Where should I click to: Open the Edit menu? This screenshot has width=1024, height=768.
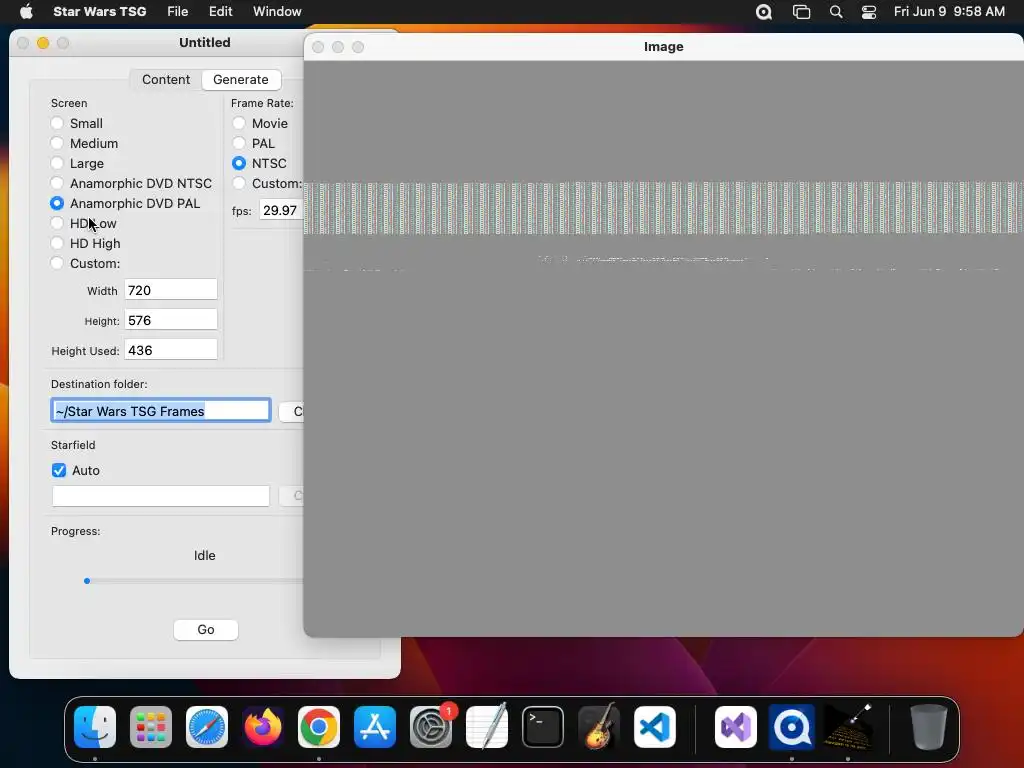coord(221,11)
